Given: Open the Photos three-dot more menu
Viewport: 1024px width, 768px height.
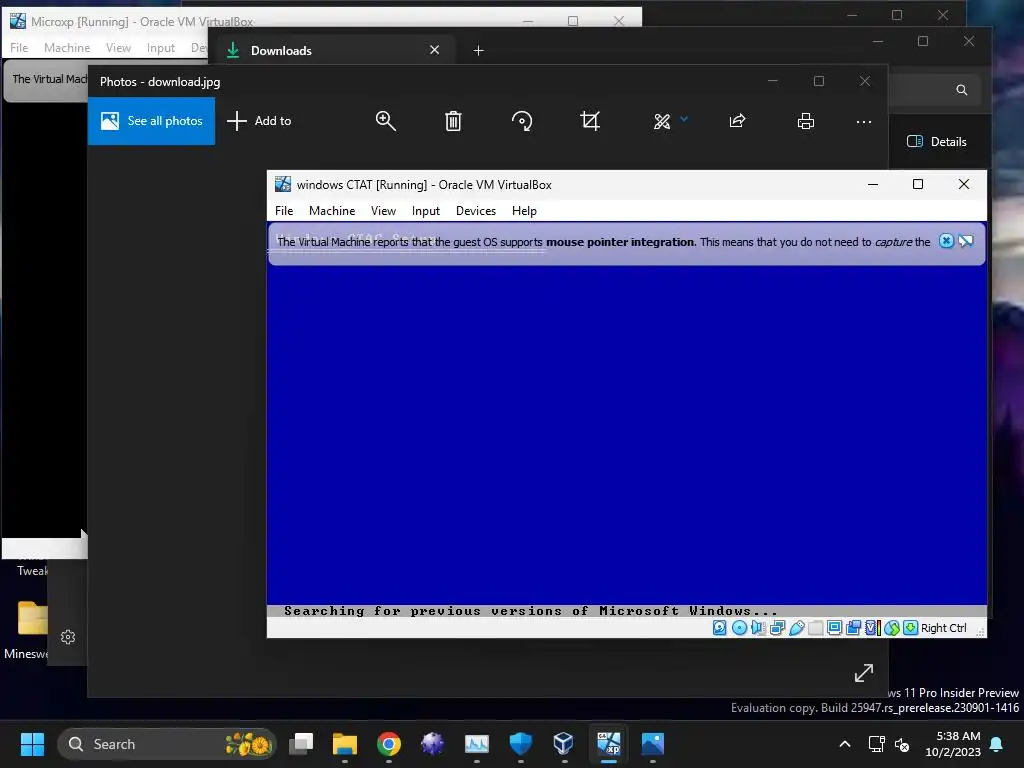Looking at the screenshot, I should [864, 122].
